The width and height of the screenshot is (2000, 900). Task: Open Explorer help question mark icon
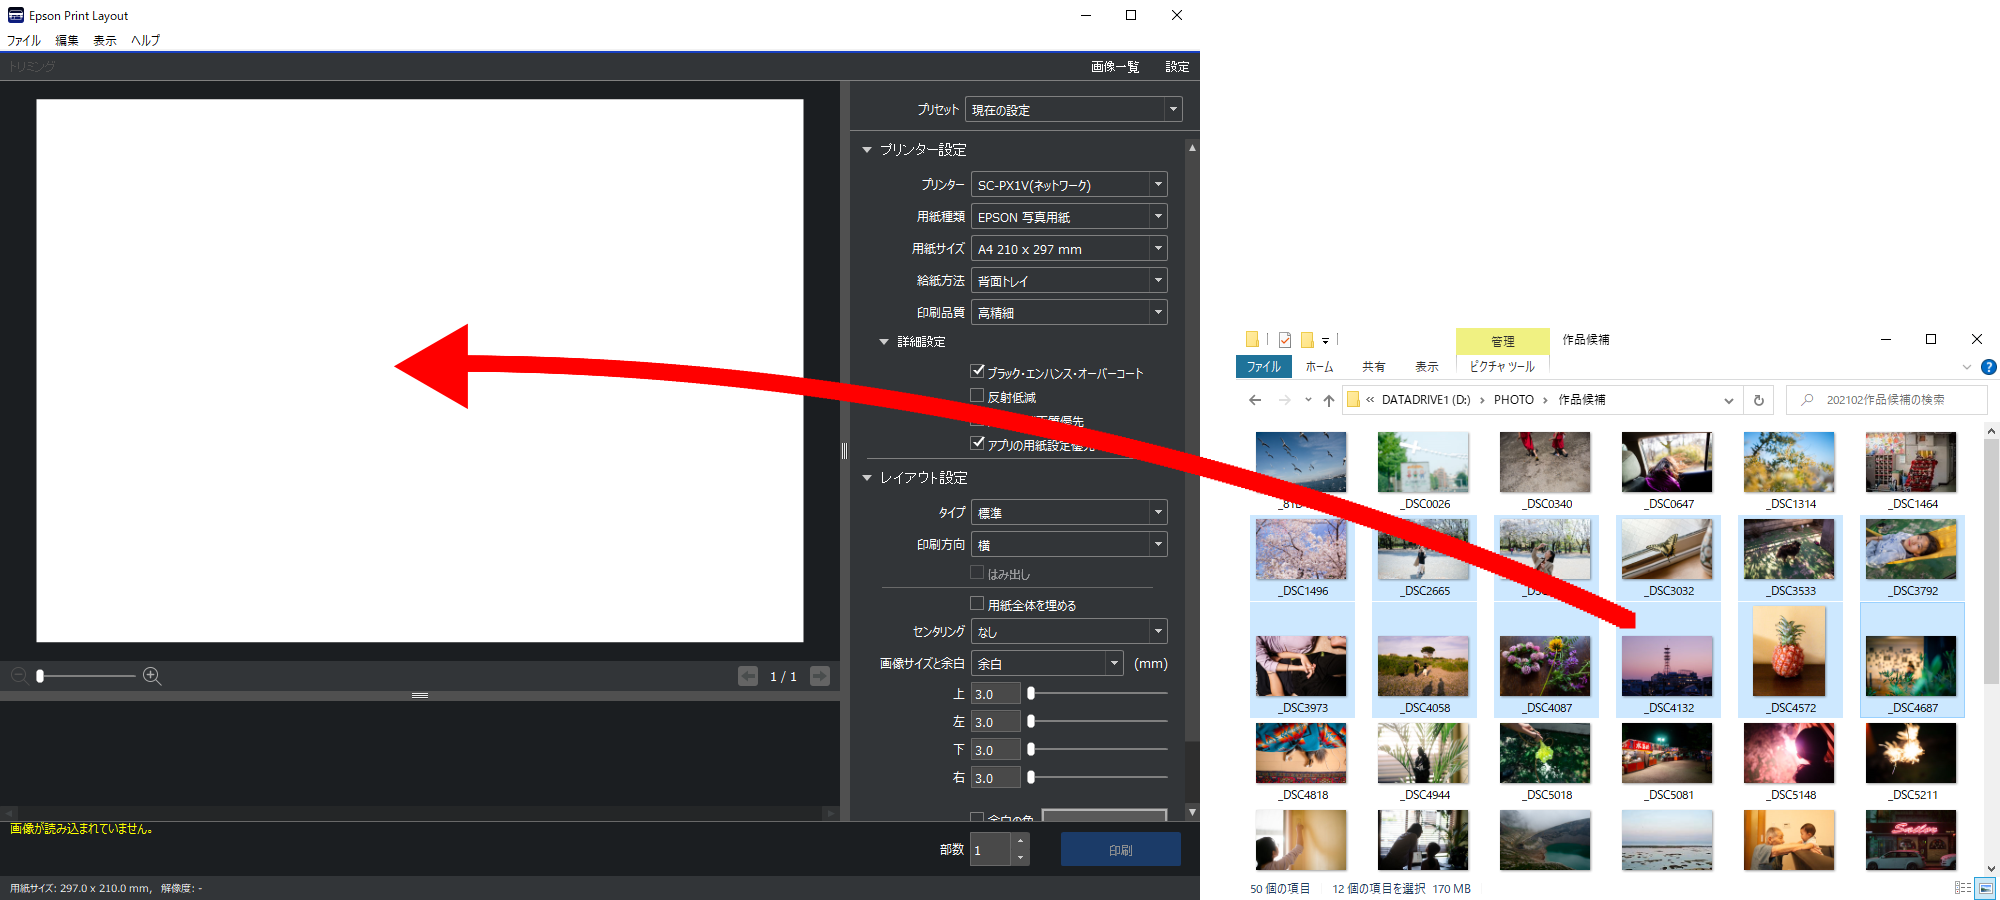1989,367
